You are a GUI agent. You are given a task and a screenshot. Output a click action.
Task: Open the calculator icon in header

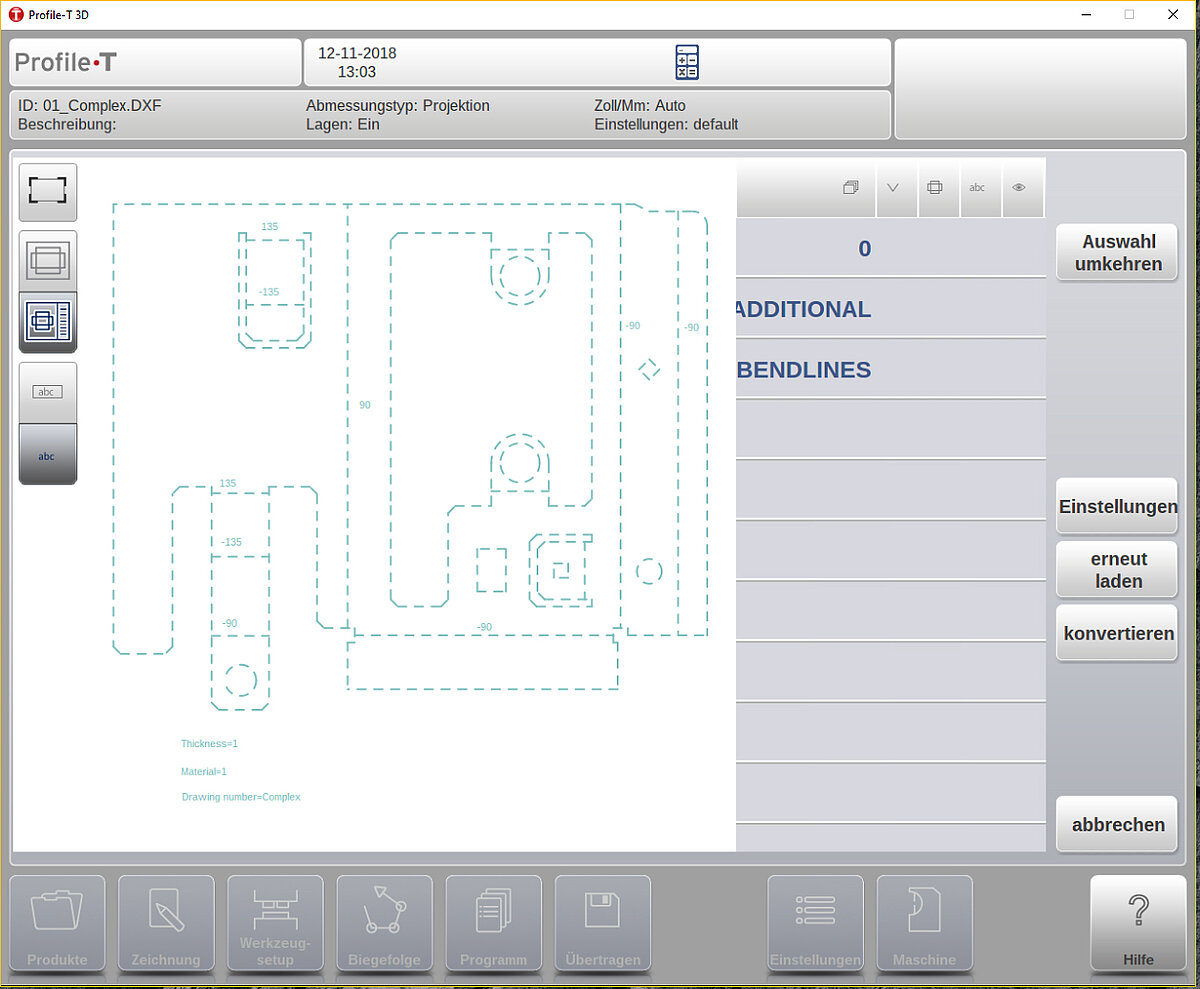pos(687,63)
